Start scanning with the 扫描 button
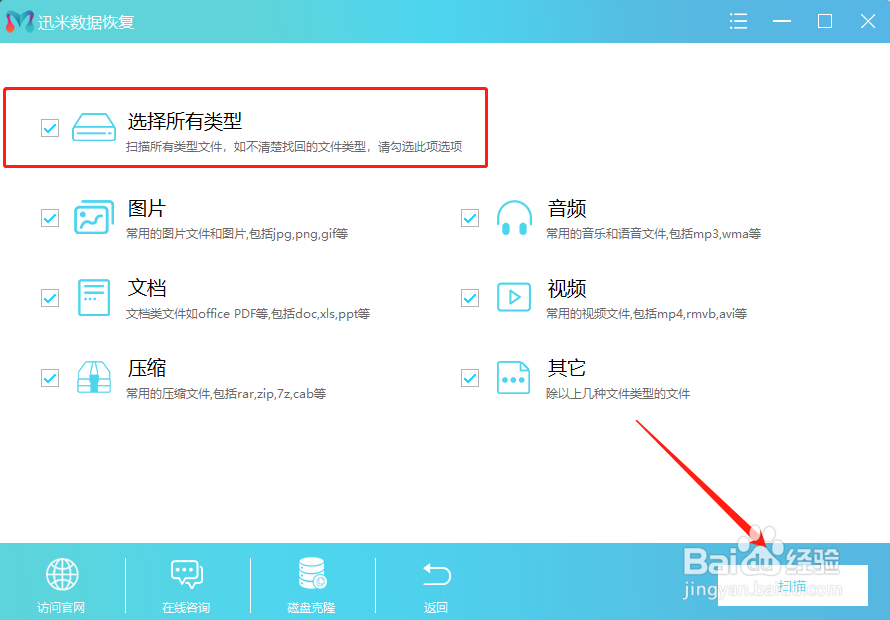The image size is (890, 620). [792, 585]
